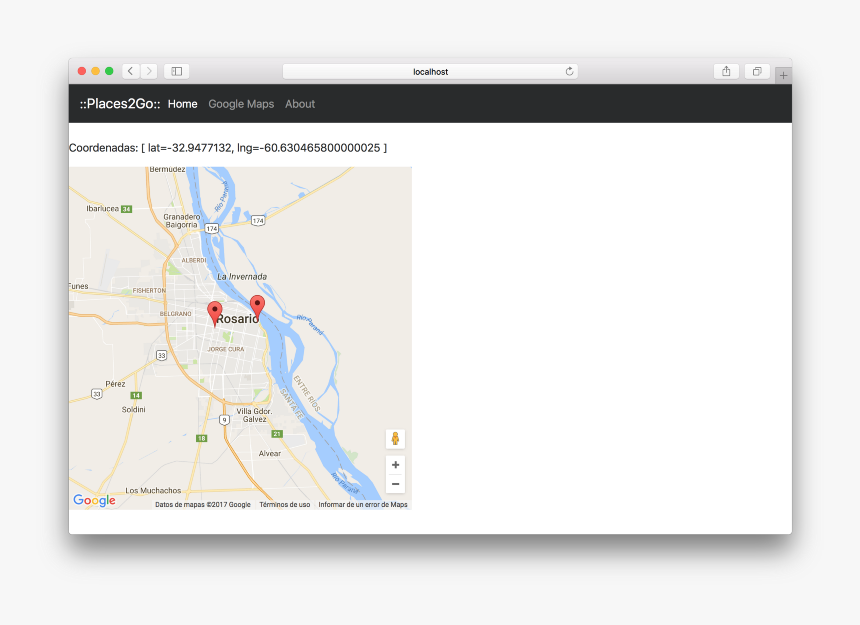Viewport: 860px width, 625px height.
Task: Click the zoom in plus icon
Action: tap(395, 464)
